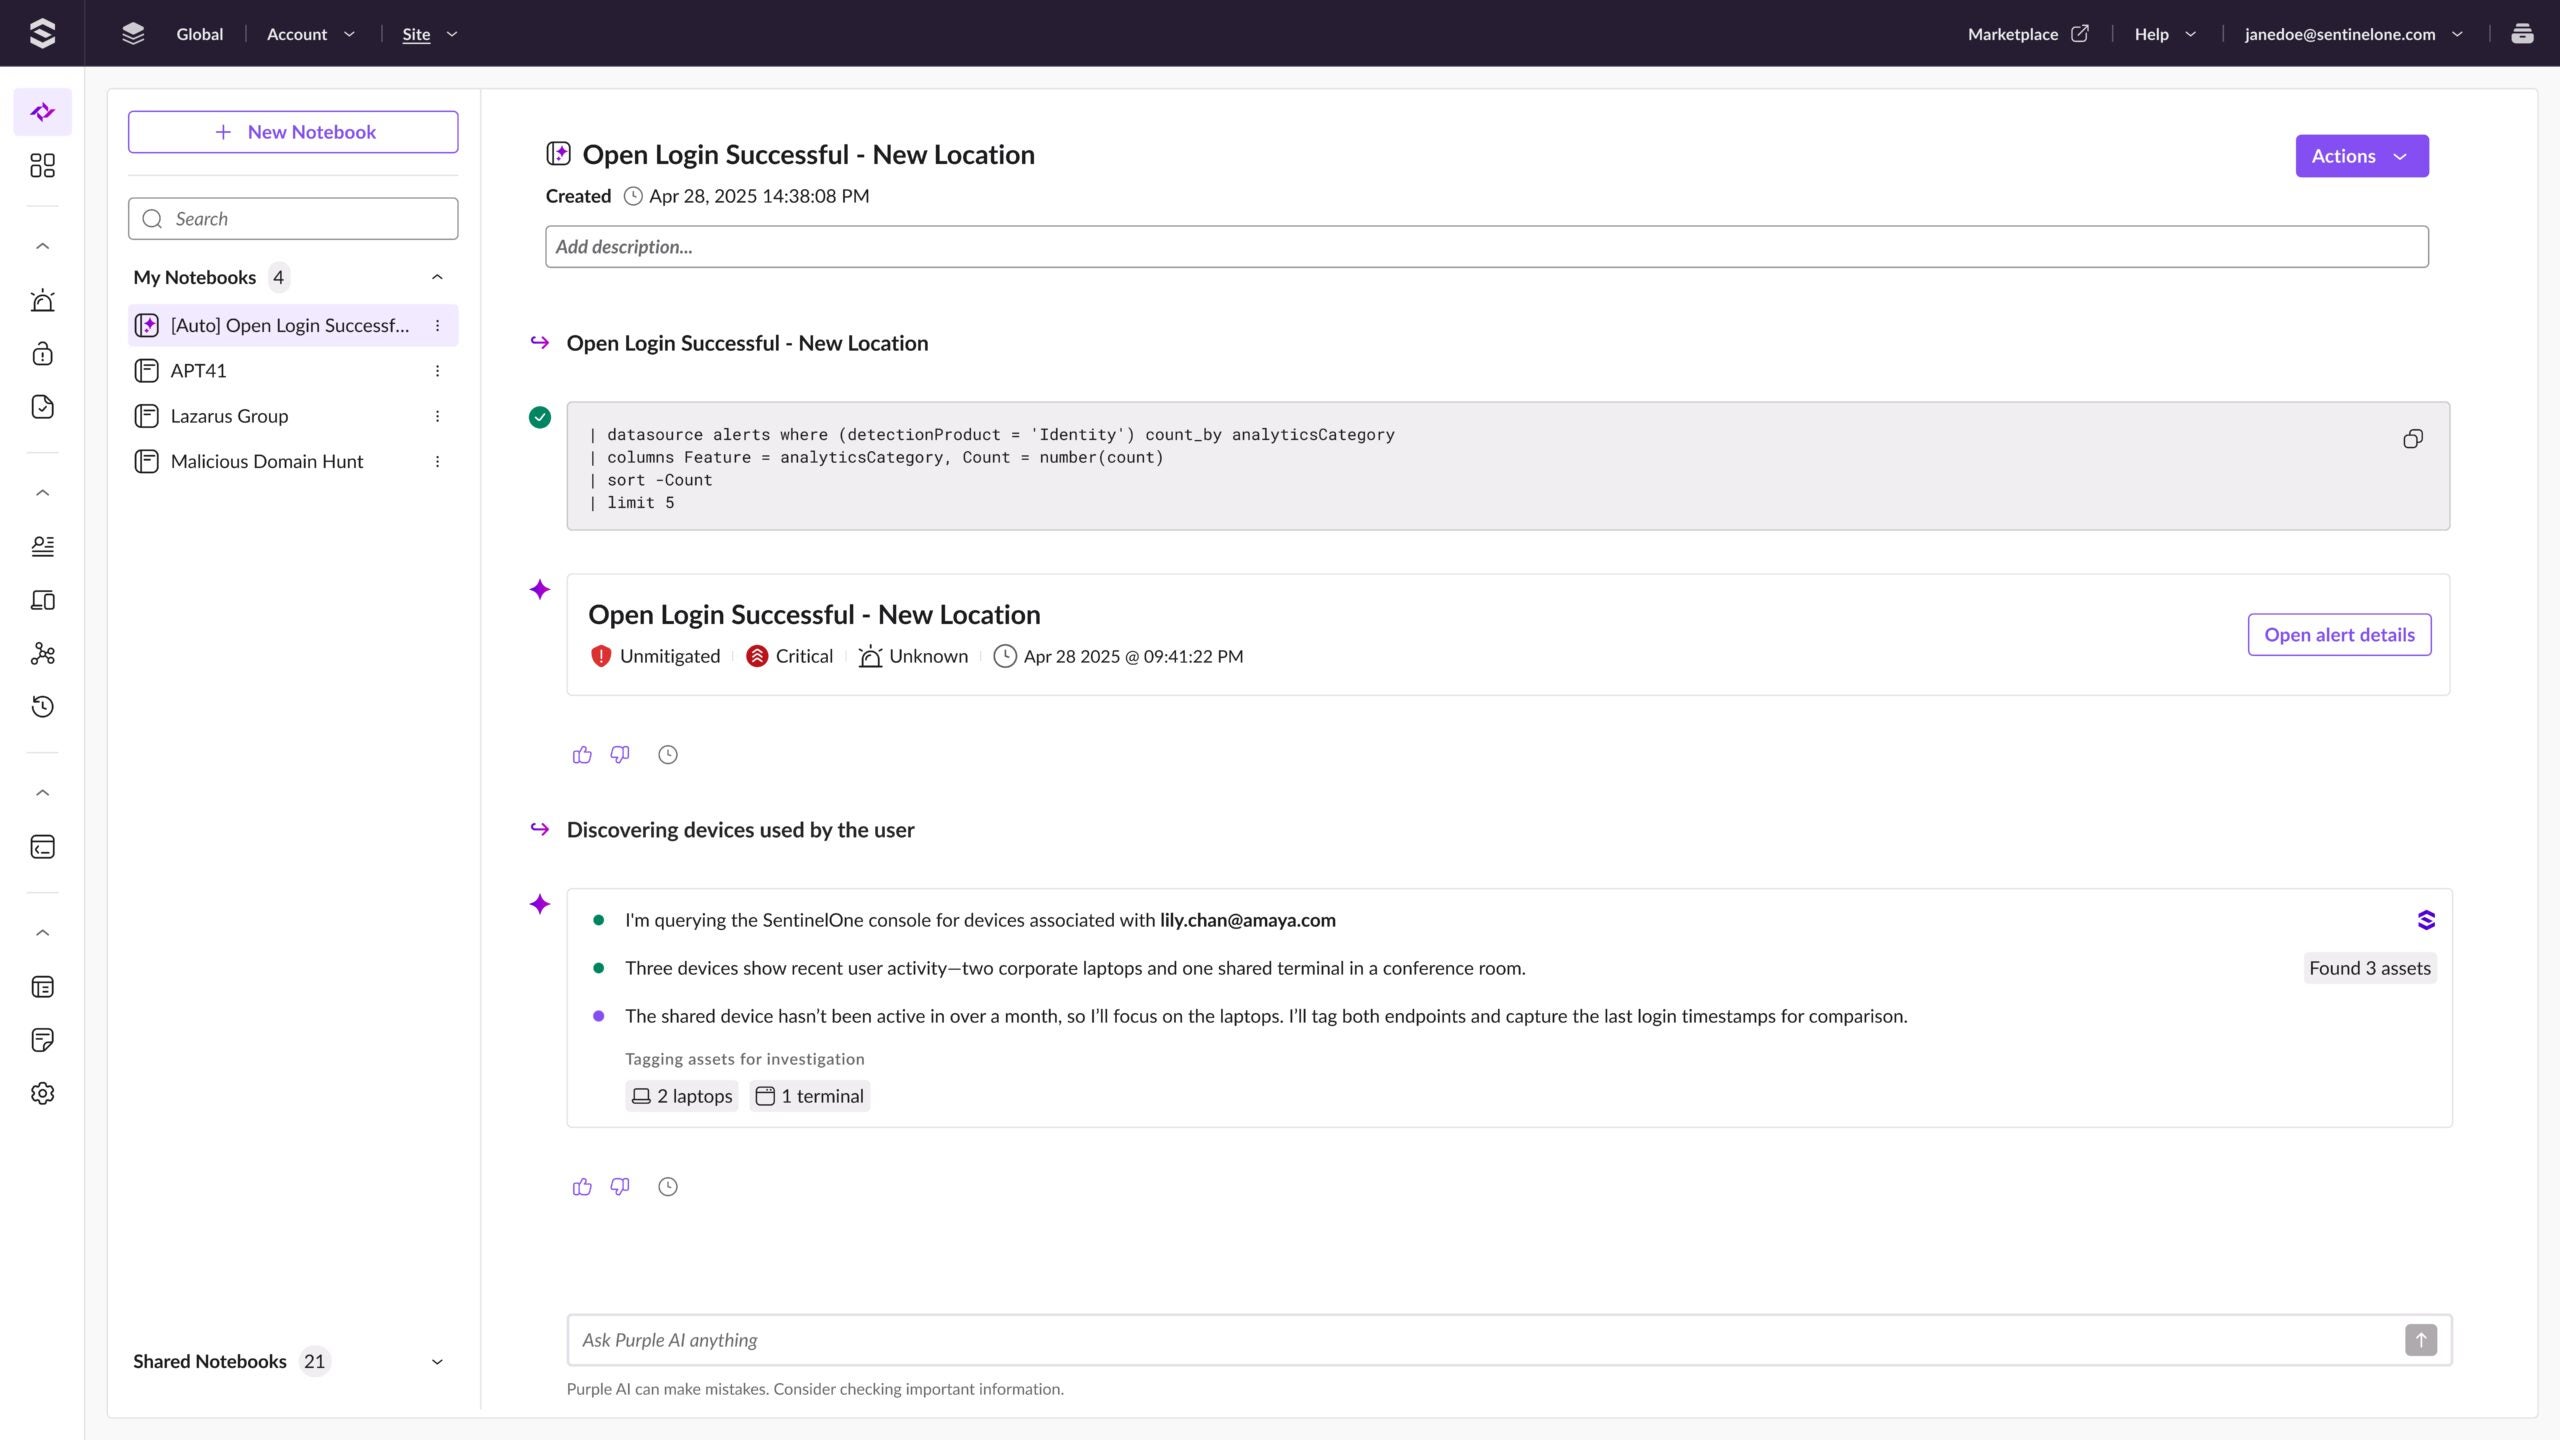
Task: Click Open alert details button
Action: [x=2339, y=635]
